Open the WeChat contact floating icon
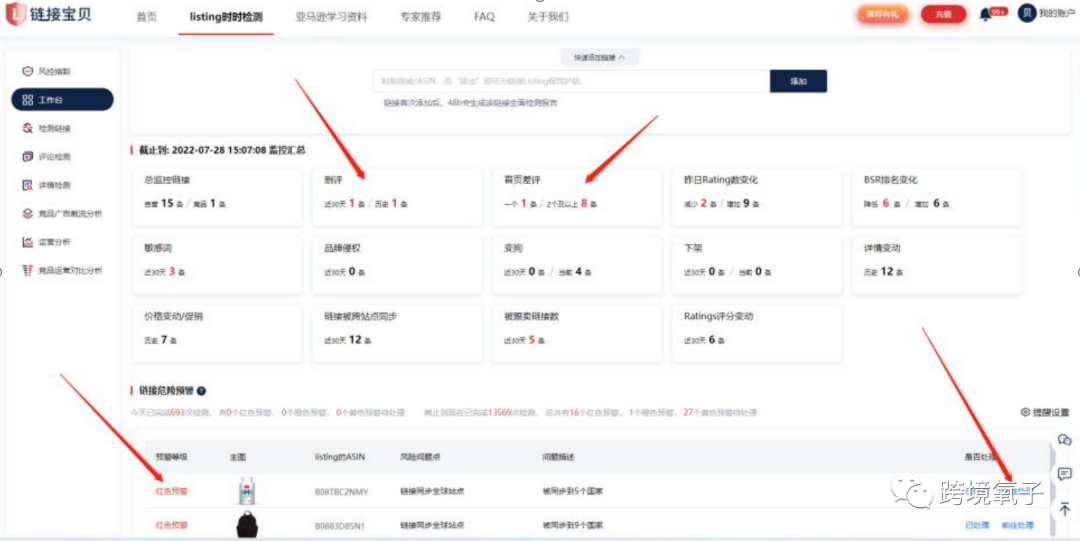Viewport: 1080px width, 541px height. [x=1064, y=440]
